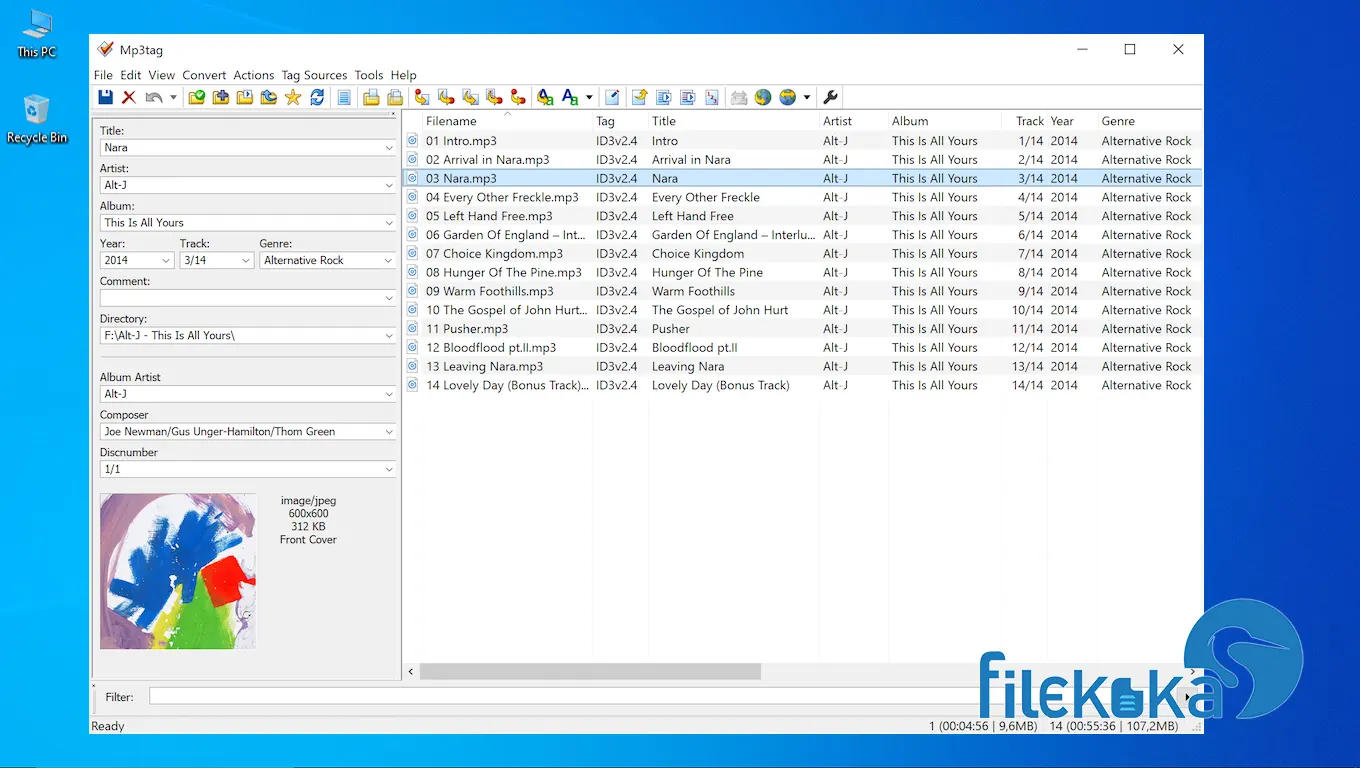Open the File menu
1360x768 pixels.
click(x=103, y=75)
